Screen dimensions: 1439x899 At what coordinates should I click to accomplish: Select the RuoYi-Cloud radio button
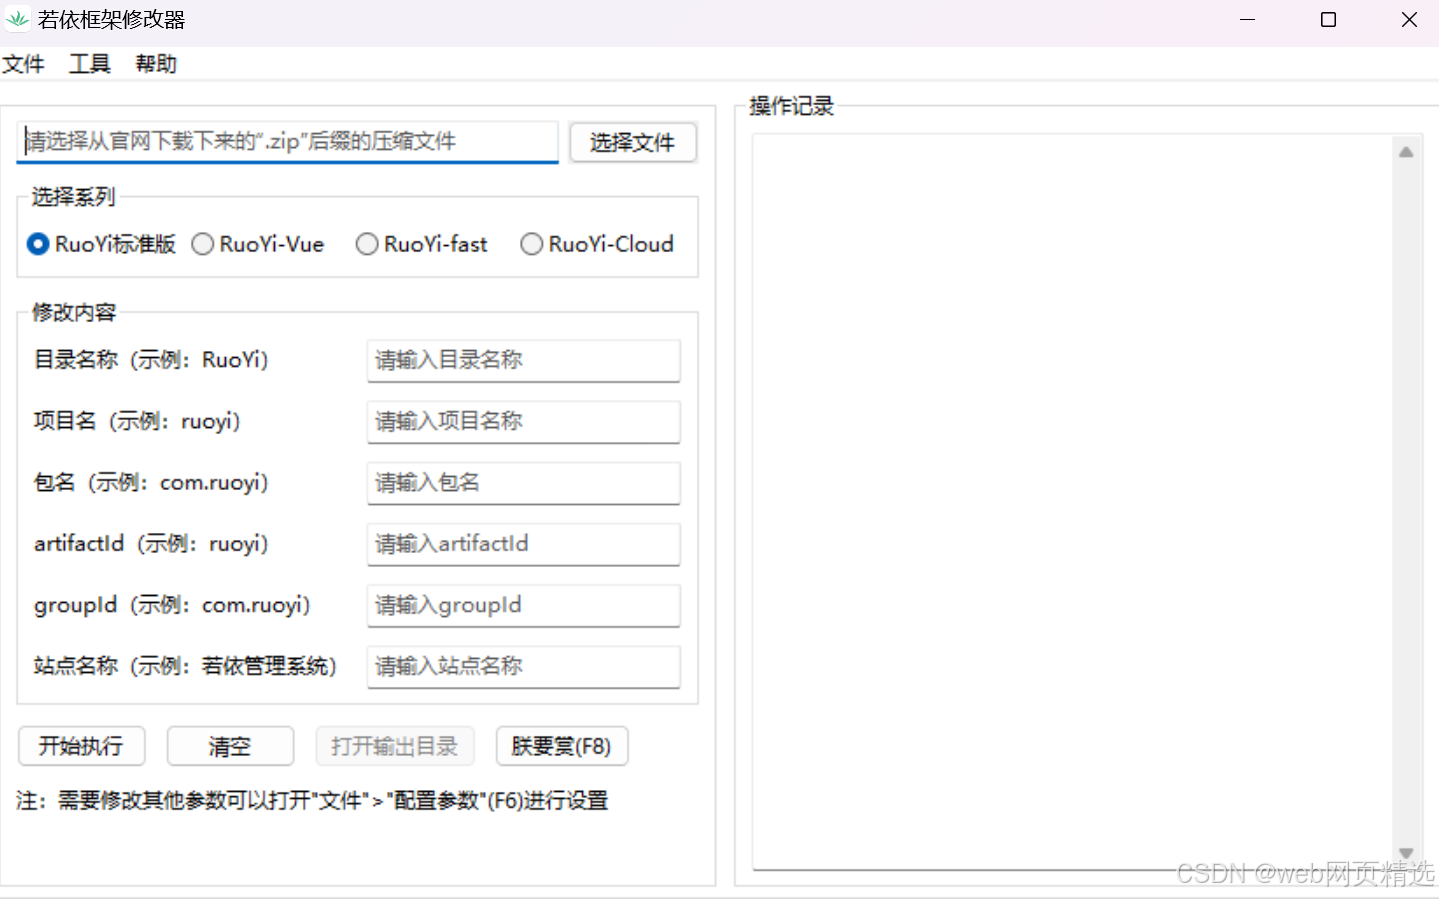(x=597, y=244)
